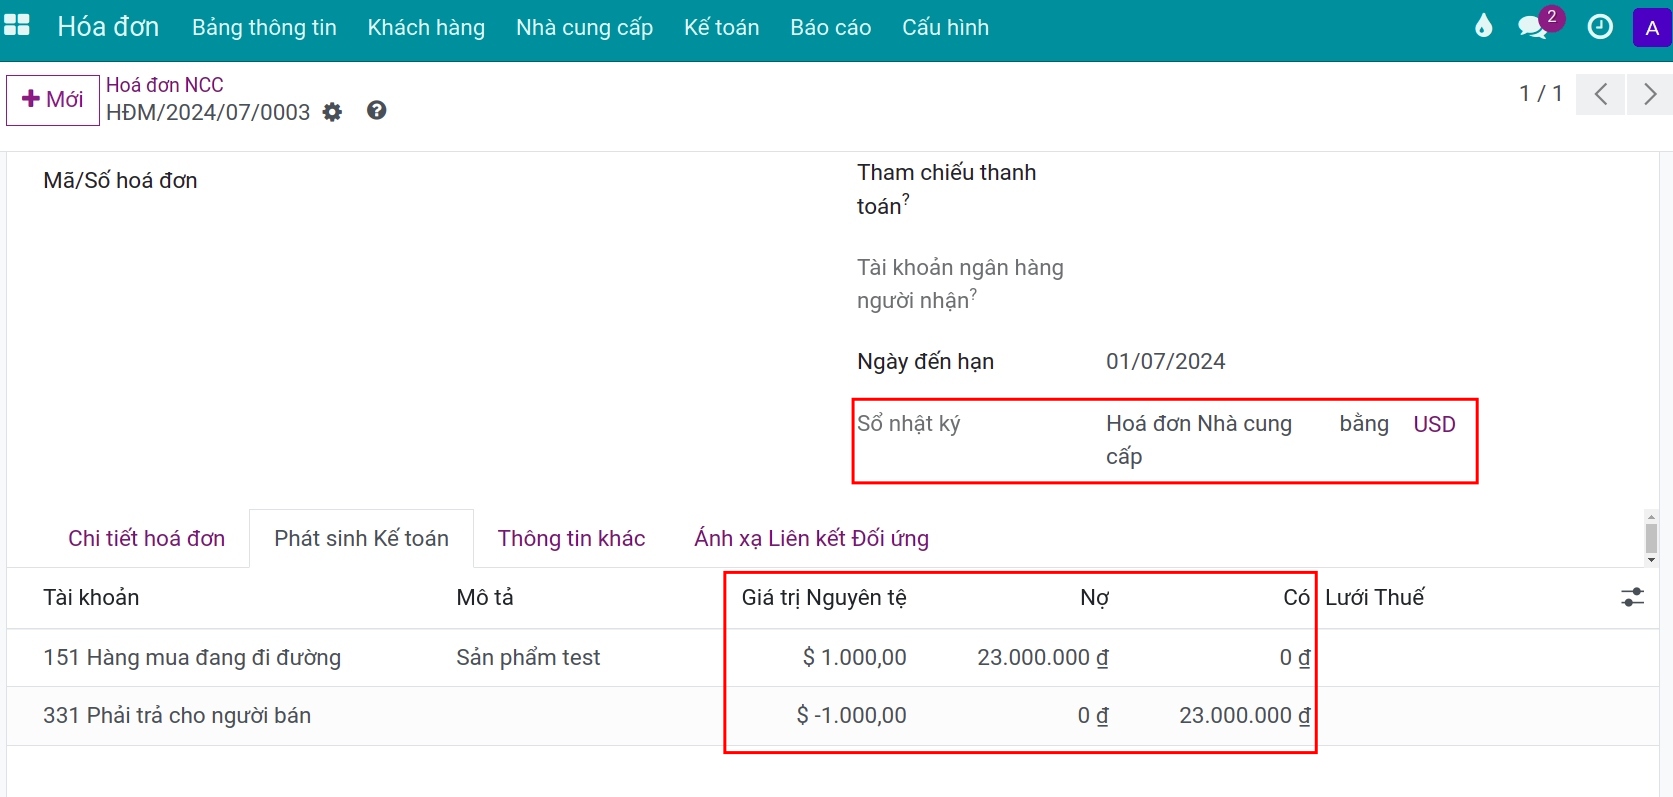Open the Bảng thông tin menu
Image resolution: width=1673 pixels, height=797 pixels.
point(264,28)
